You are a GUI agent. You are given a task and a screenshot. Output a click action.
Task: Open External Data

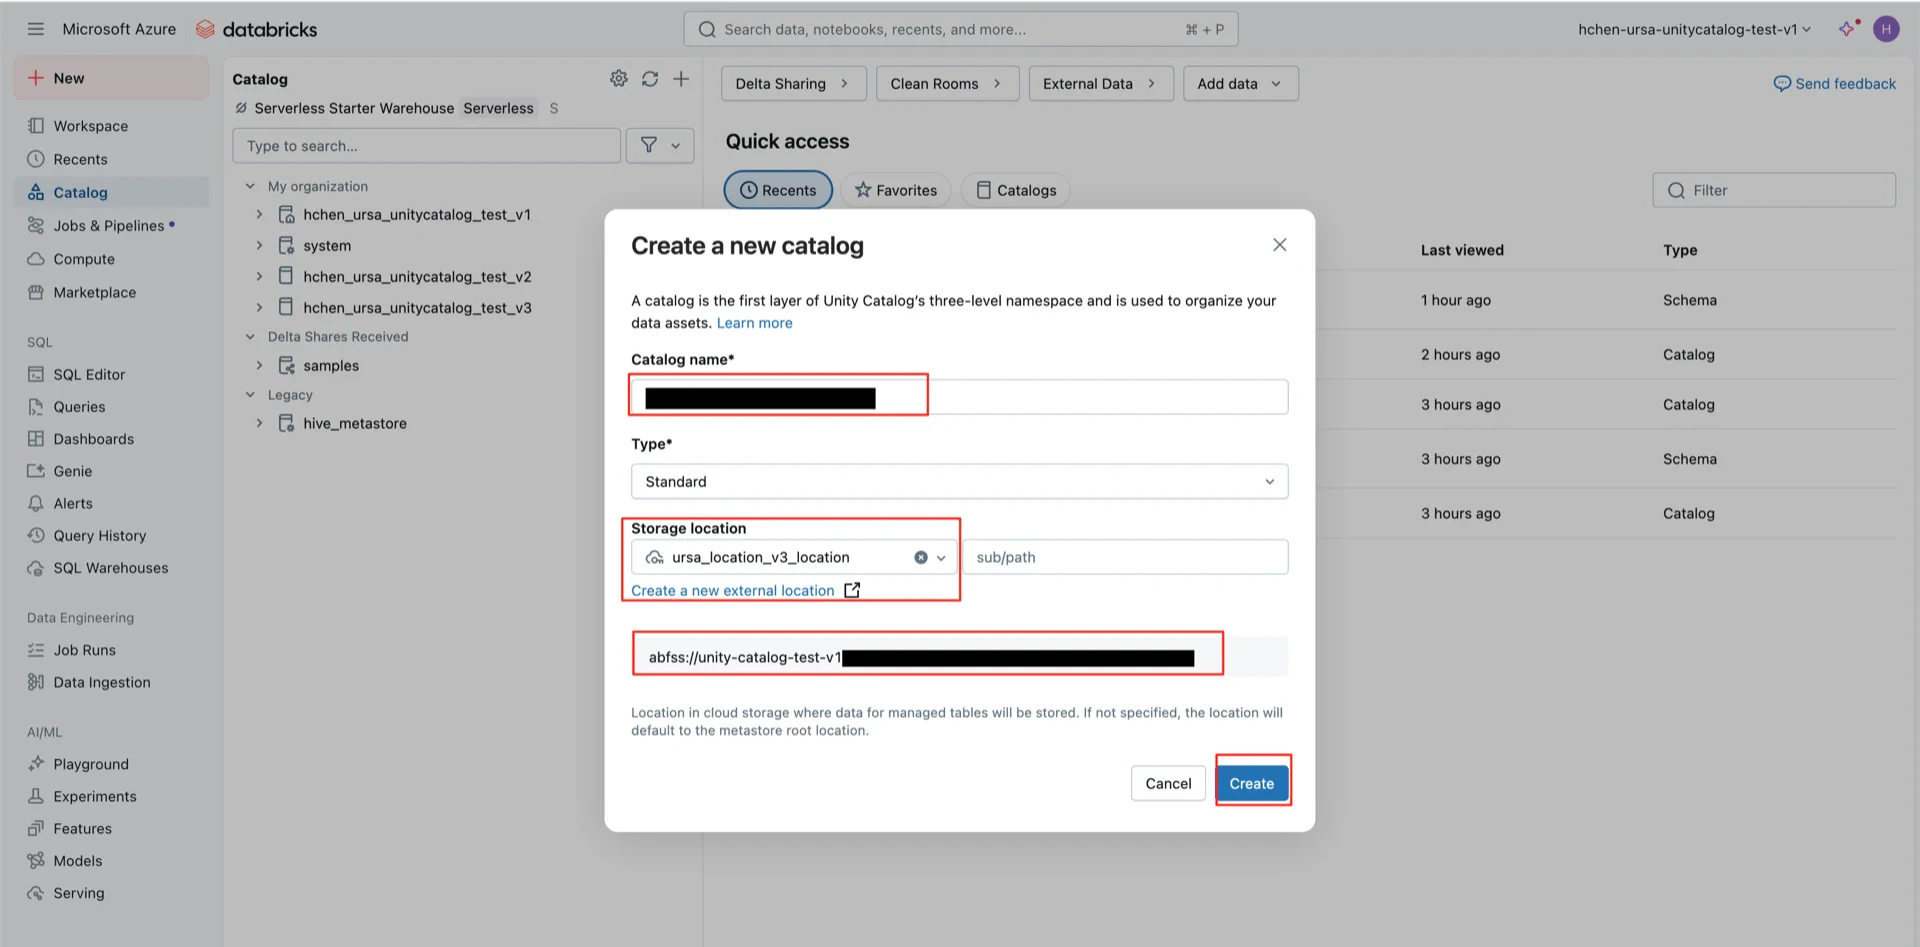(1100, 84)
